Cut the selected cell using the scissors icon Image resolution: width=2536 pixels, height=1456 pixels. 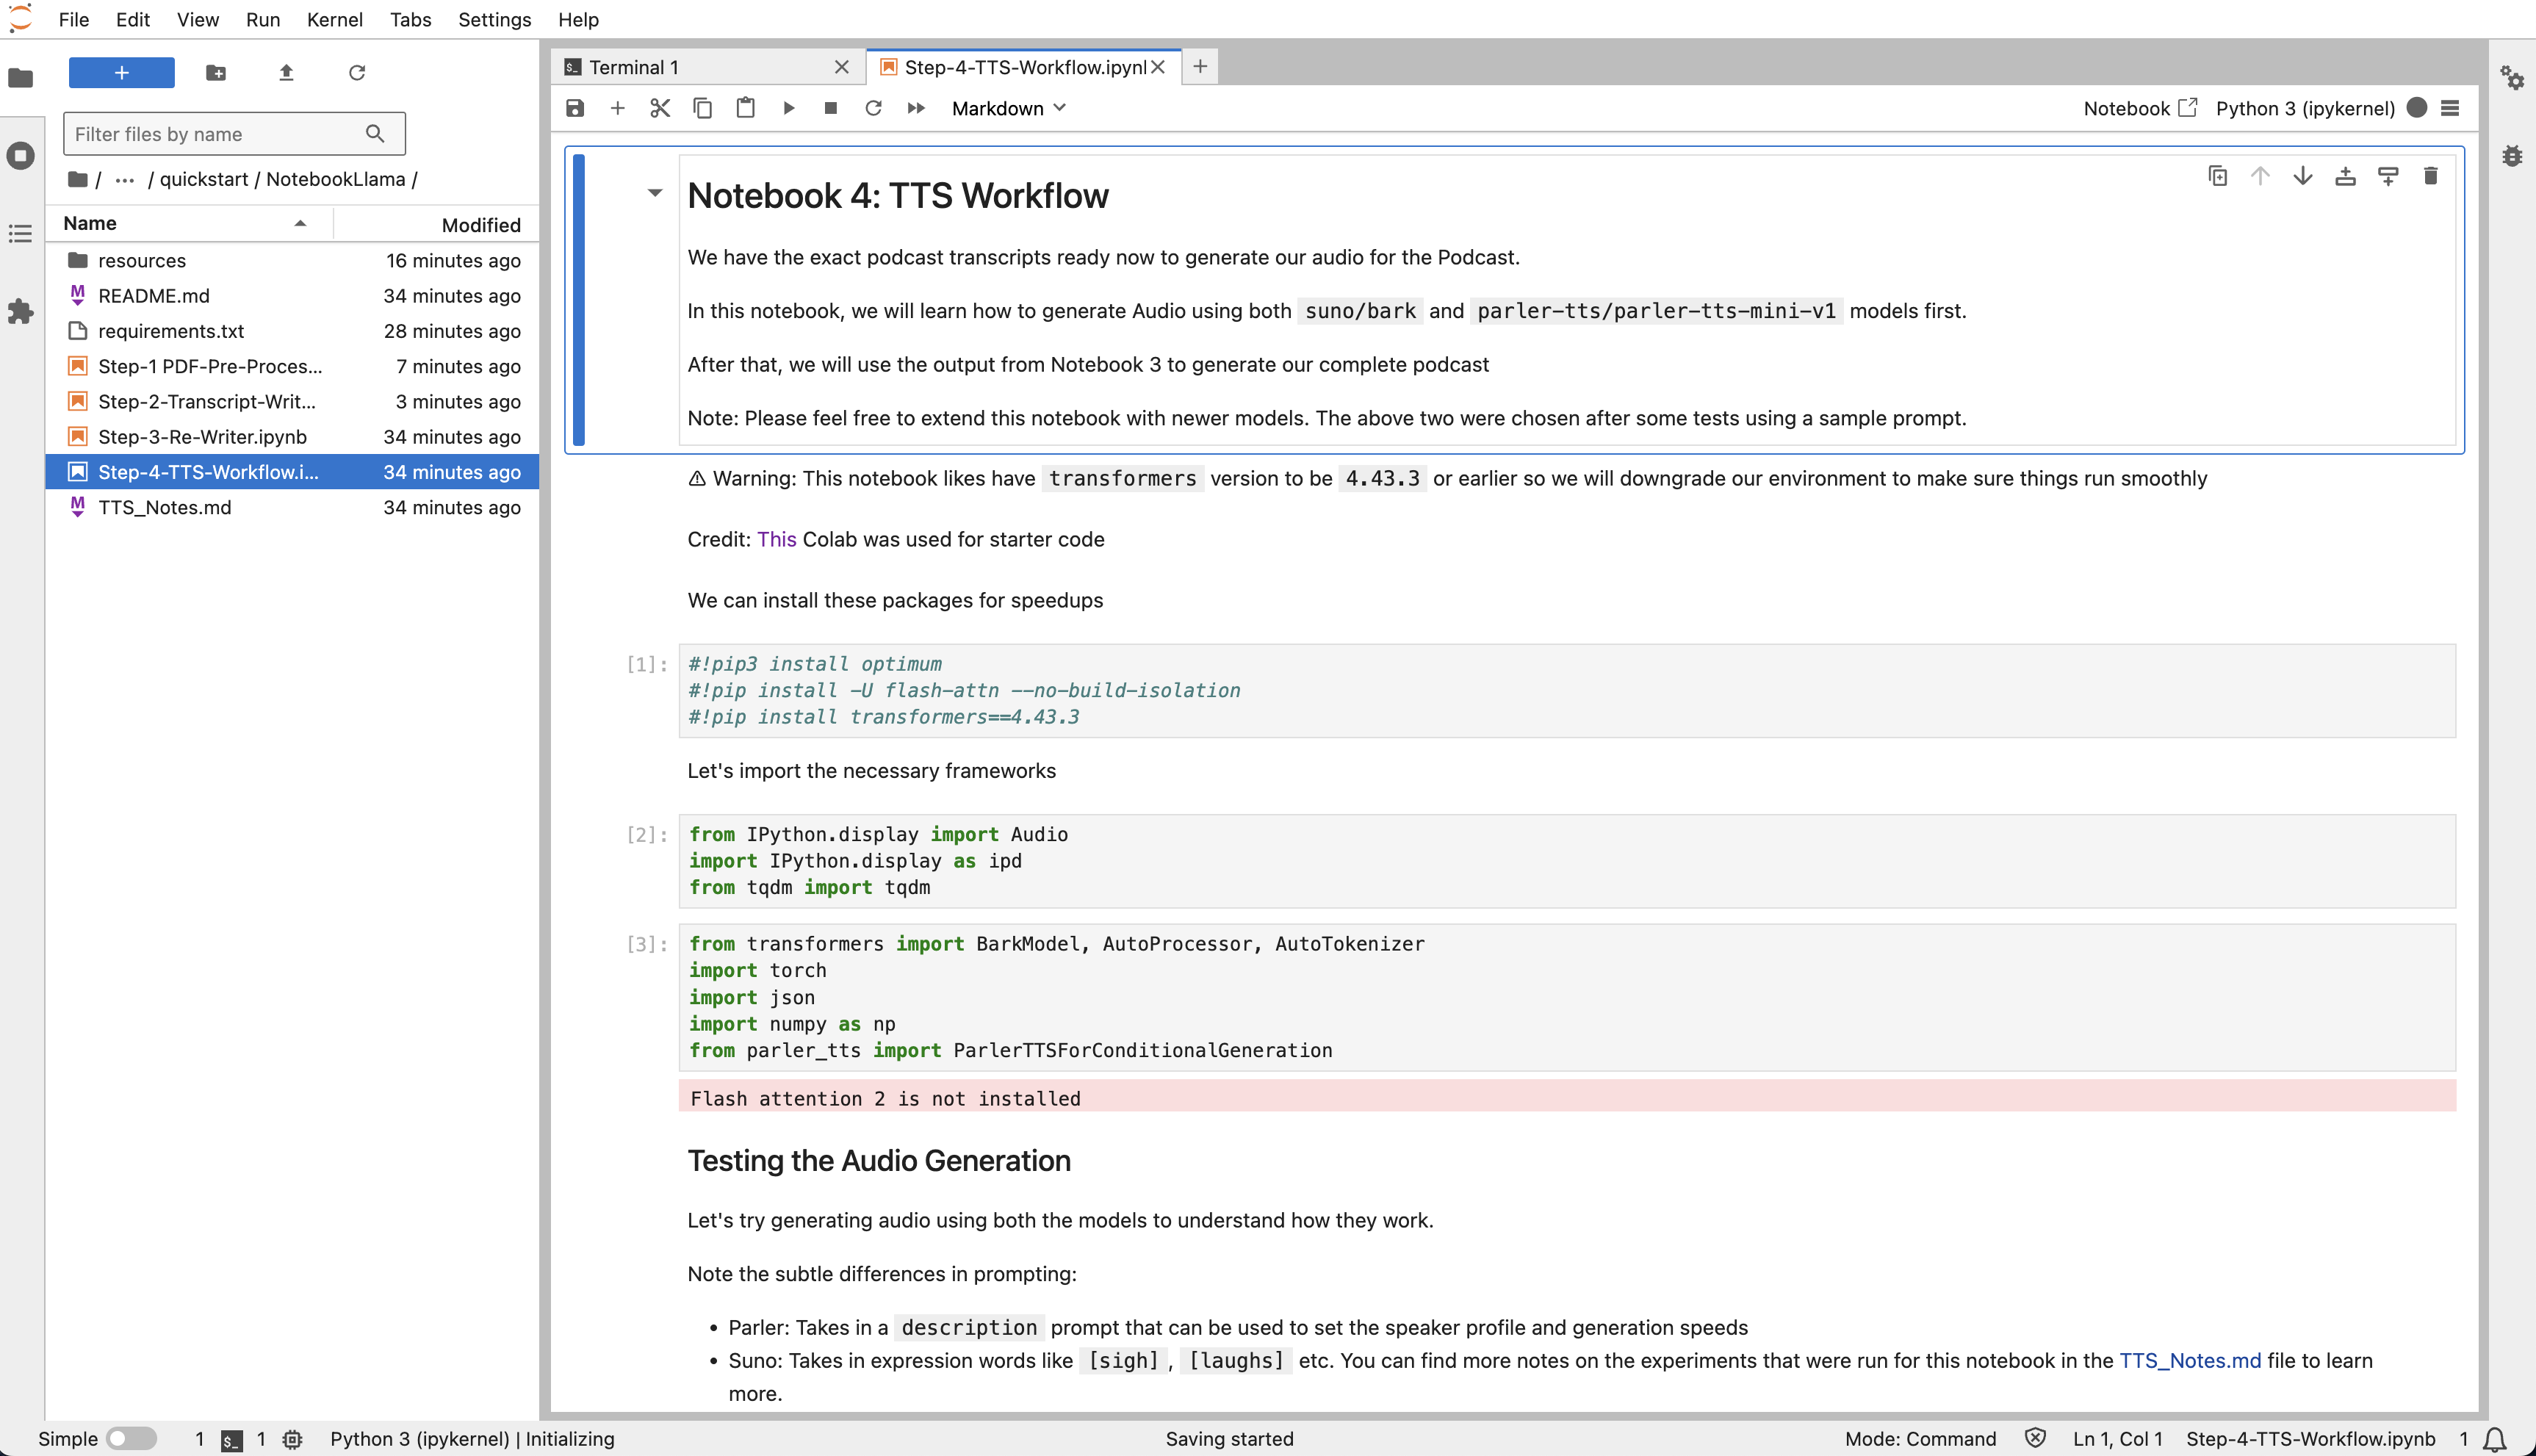tap(659, 108)
